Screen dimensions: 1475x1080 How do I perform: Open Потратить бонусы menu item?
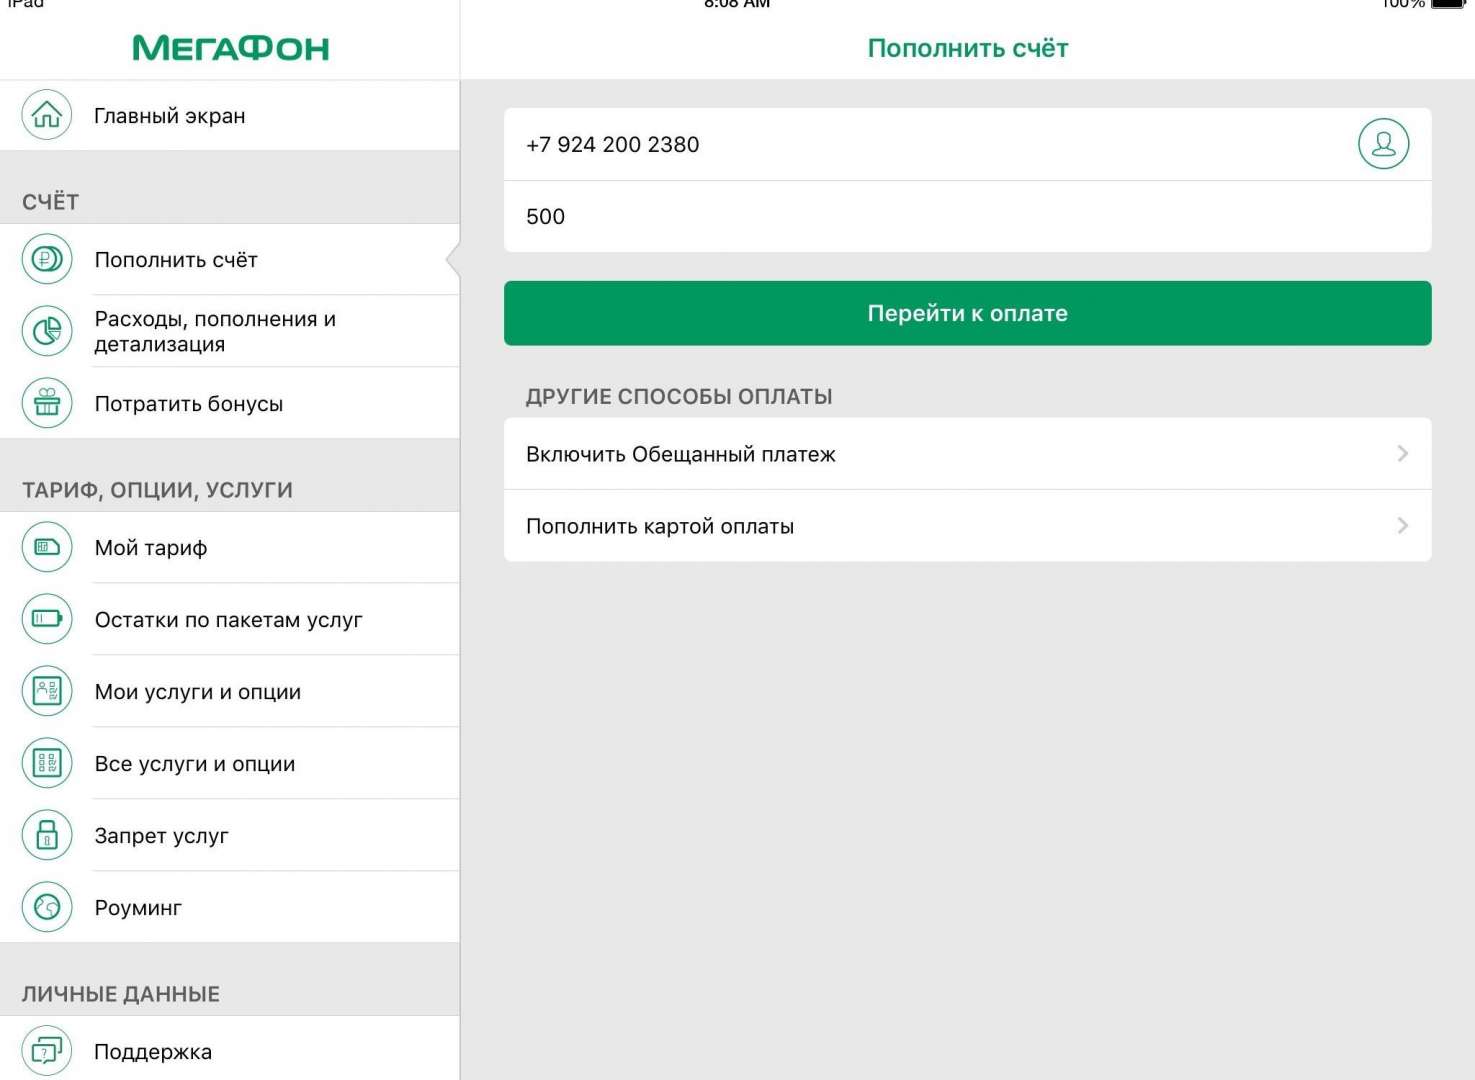(230, 403)
